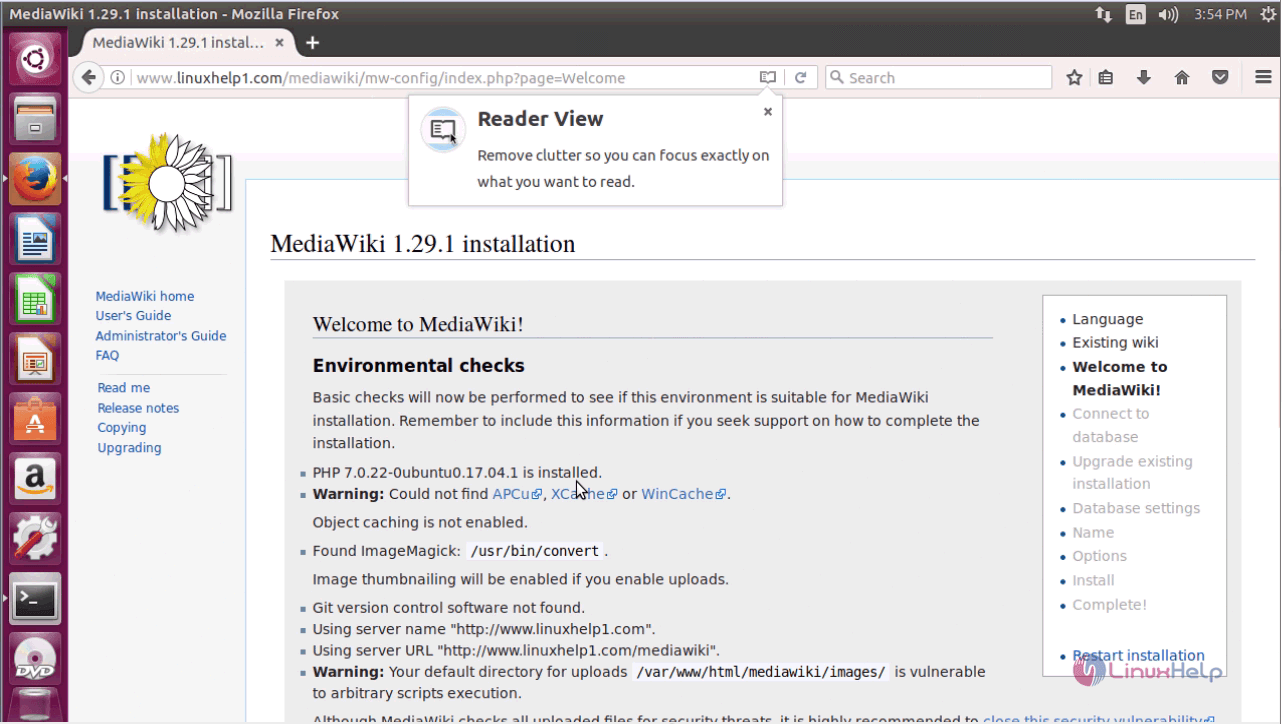Open User's Guide link

133,315
